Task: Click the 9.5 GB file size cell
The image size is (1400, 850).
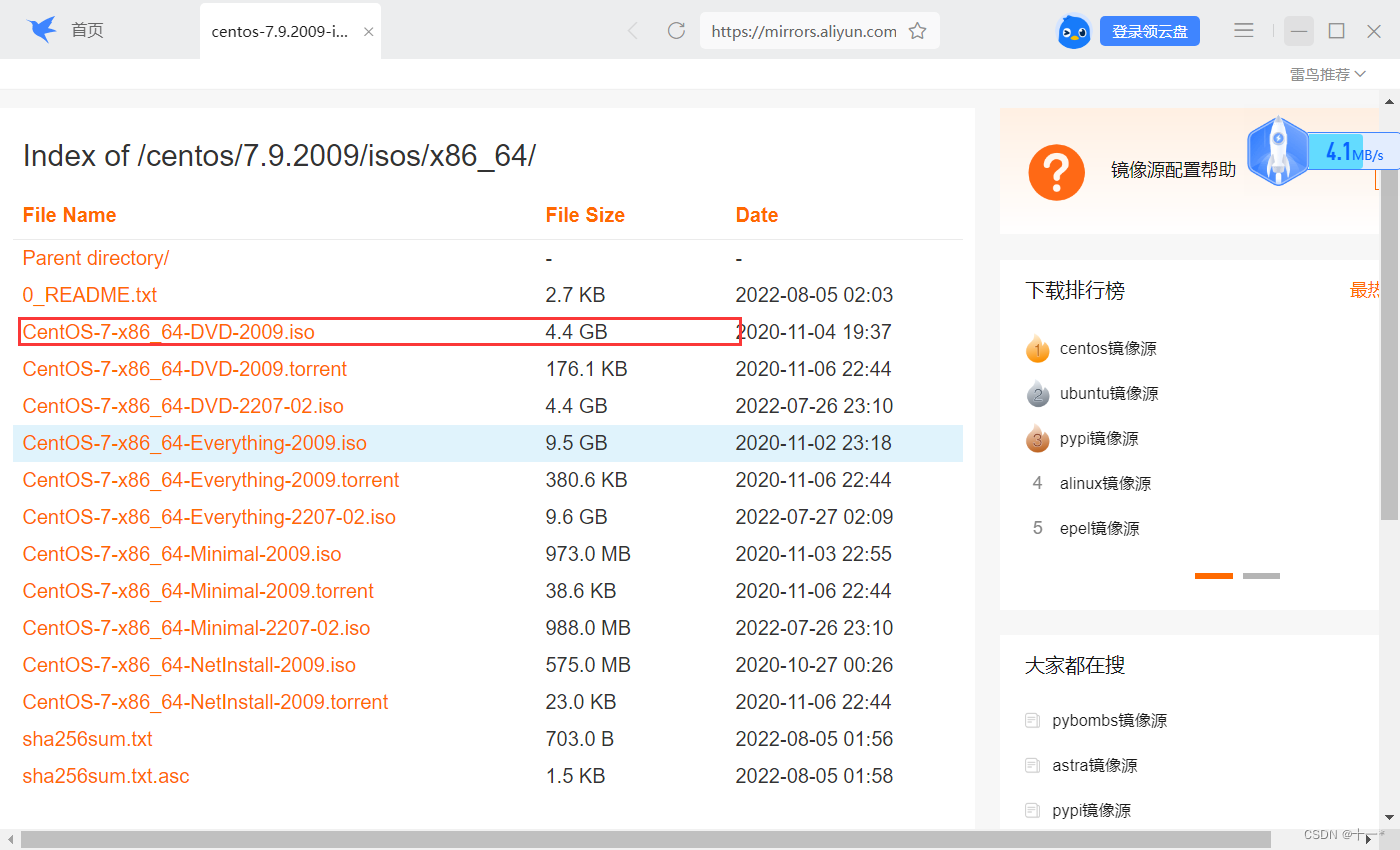Action: pyautogui.click(x=577, y=443)
